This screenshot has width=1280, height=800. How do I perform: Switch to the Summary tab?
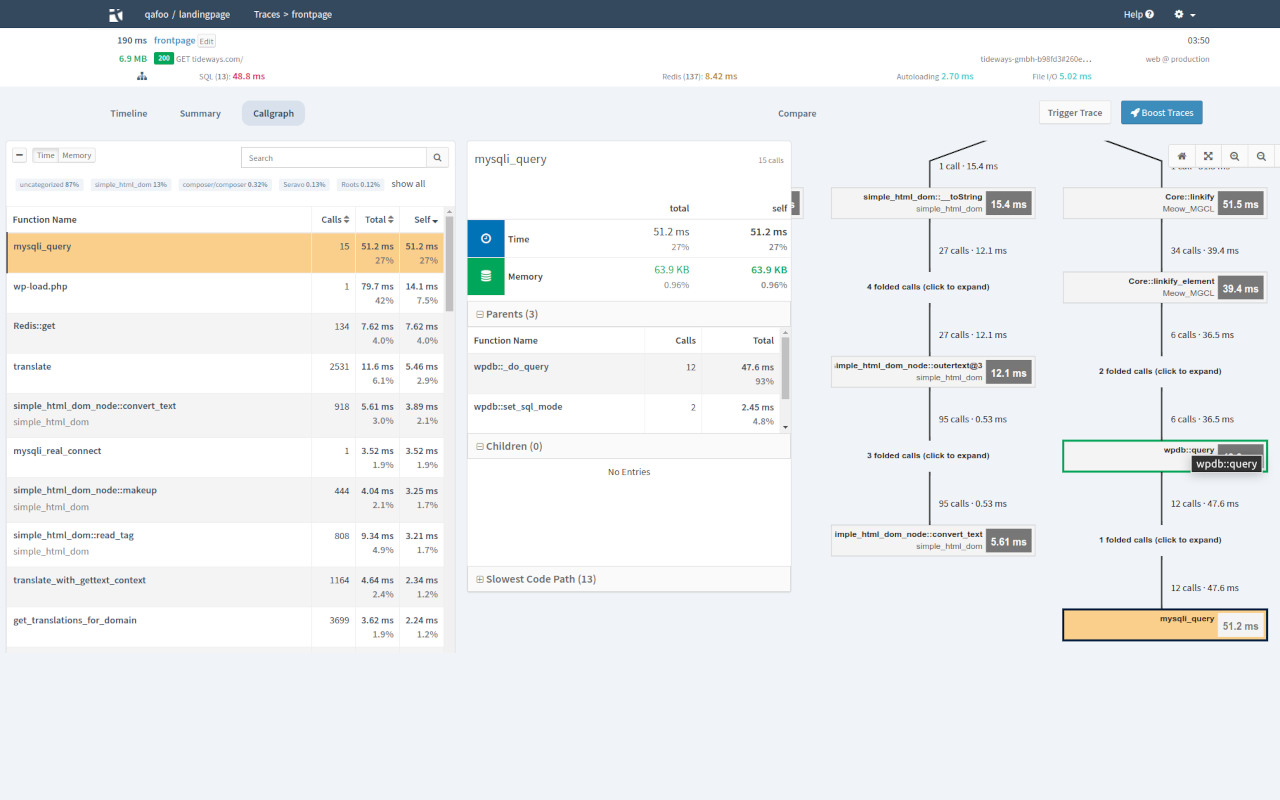pos(200,113)
